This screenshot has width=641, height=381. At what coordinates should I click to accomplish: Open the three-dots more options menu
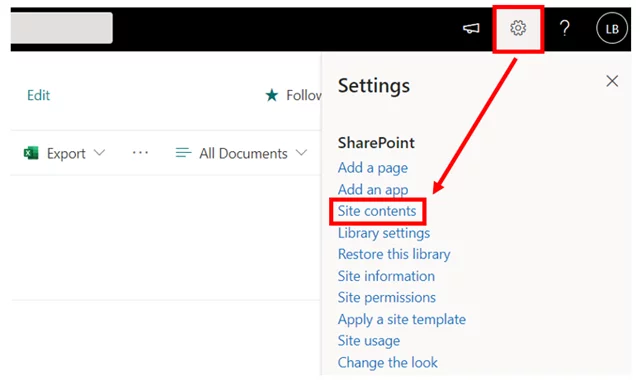(140, 153)
